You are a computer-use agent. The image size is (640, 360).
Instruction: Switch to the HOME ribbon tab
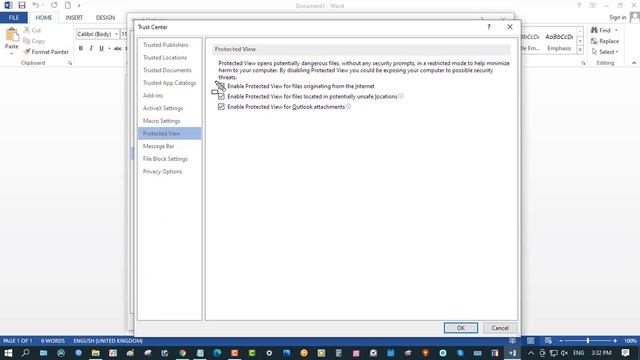tap(44, 18)
